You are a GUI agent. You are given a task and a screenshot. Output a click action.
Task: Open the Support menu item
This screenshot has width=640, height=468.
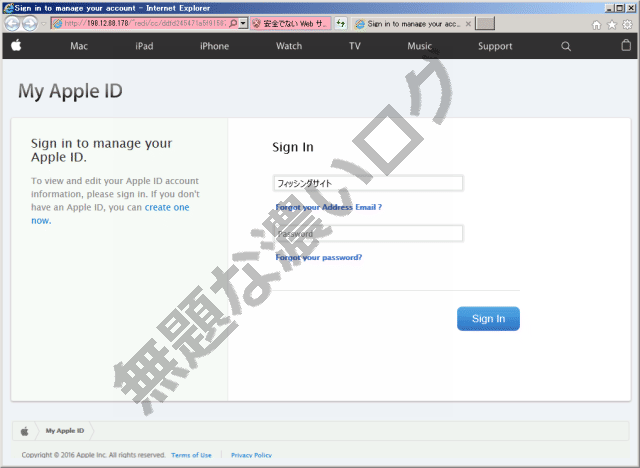pyautogui.click(x=495, y=46)
